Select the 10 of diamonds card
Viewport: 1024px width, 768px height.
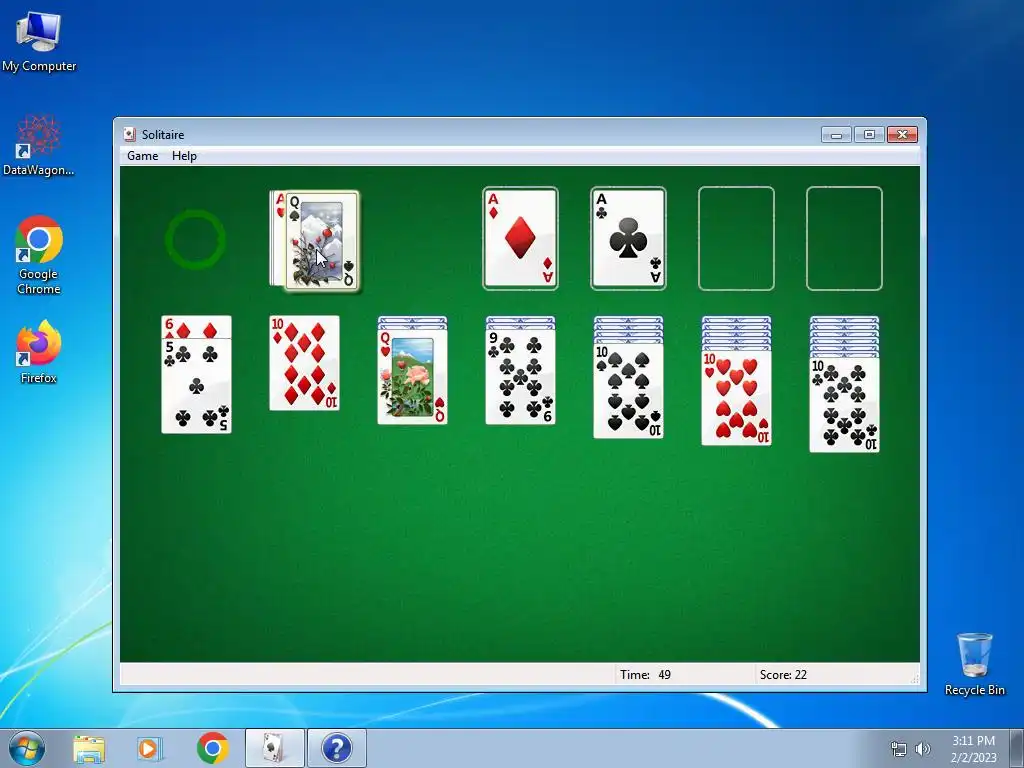point(304,363)
